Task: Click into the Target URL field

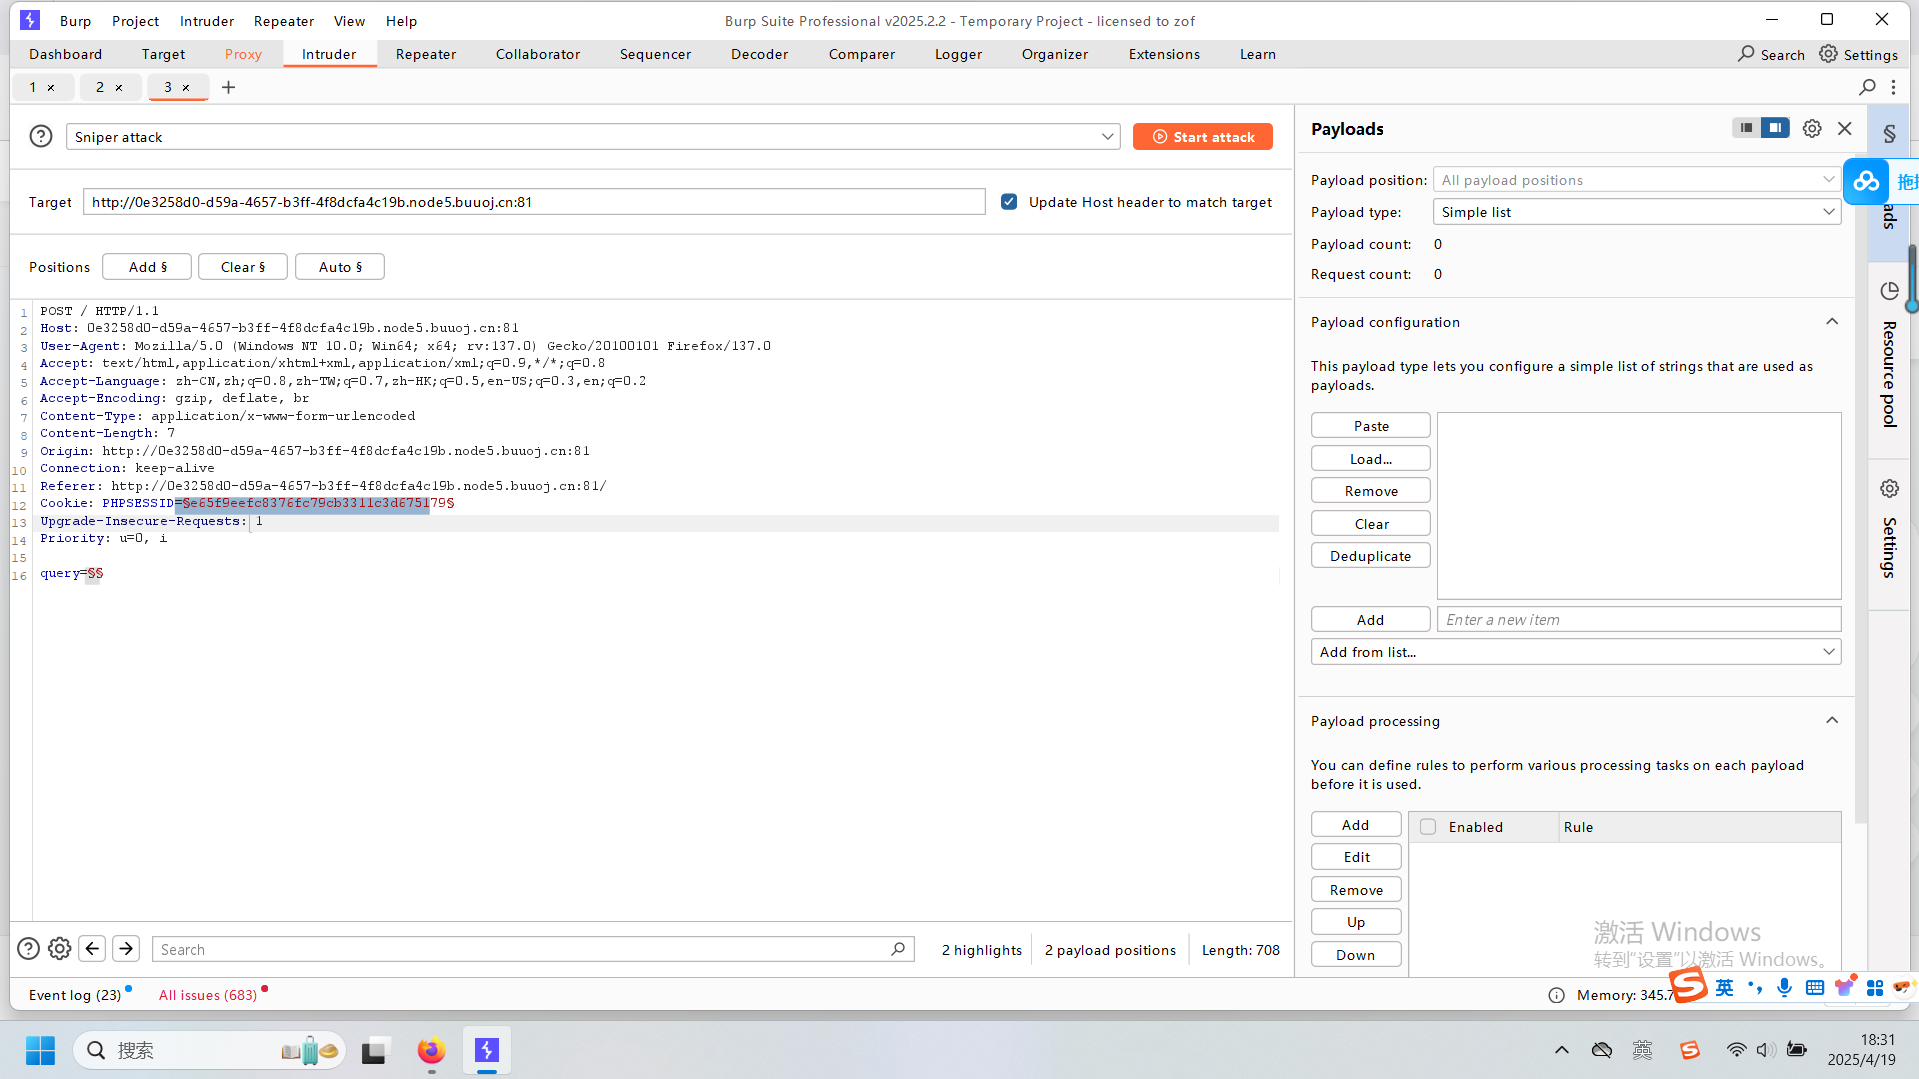Action: pyautogui.click(x=534, y=202)
